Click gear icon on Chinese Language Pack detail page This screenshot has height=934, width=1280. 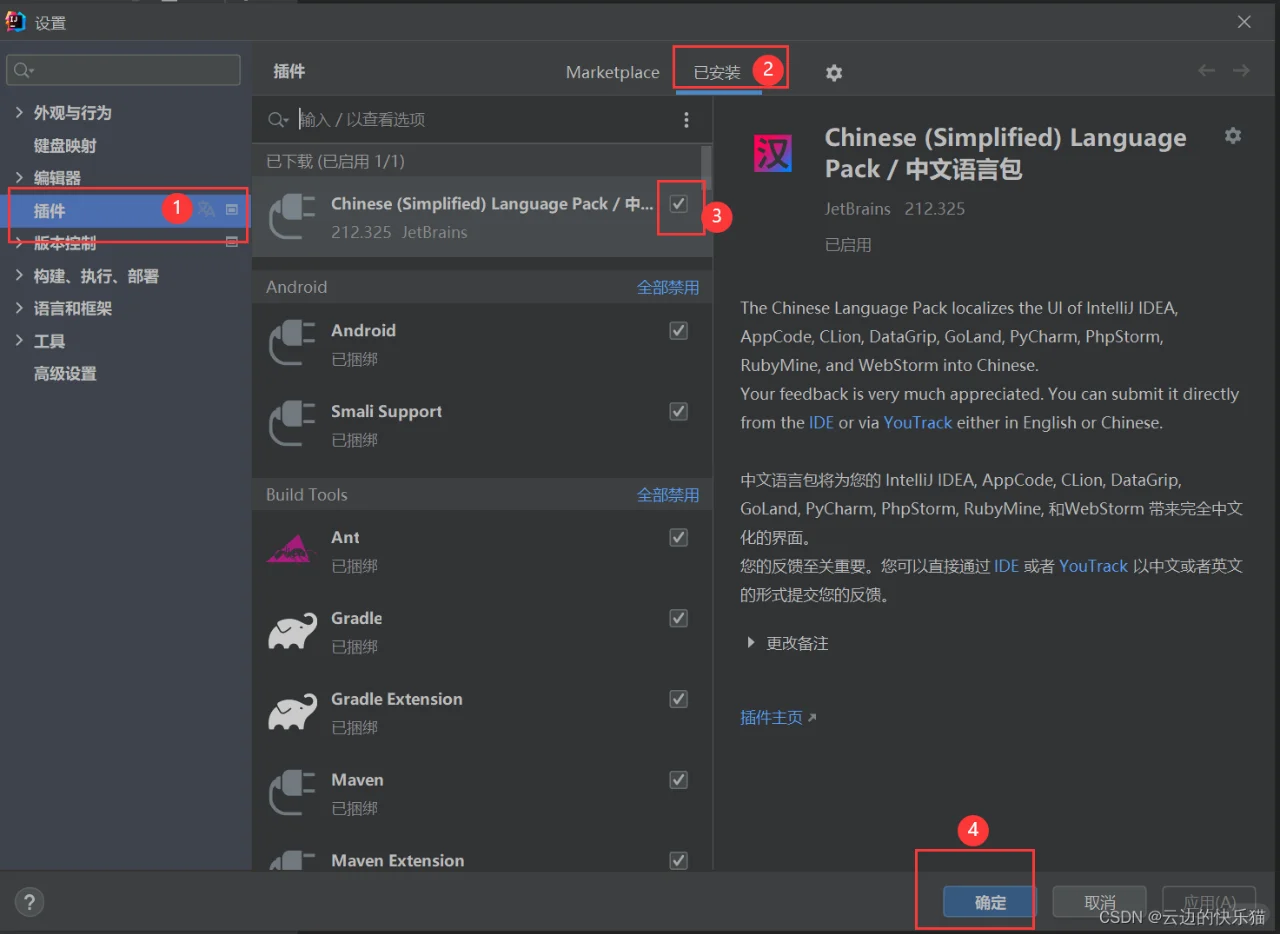coord(1232,136)
